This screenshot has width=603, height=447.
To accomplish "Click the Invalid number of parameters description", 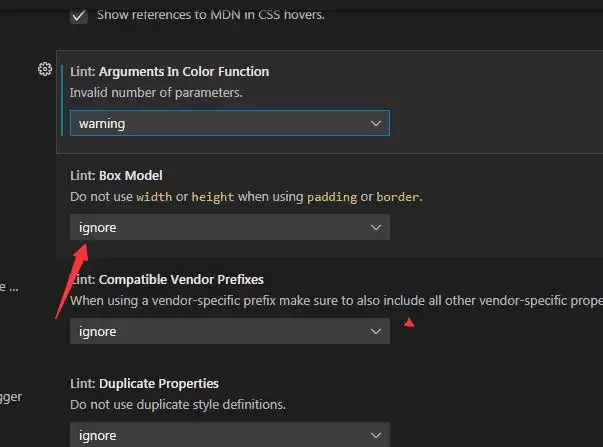I will [157, 93].
